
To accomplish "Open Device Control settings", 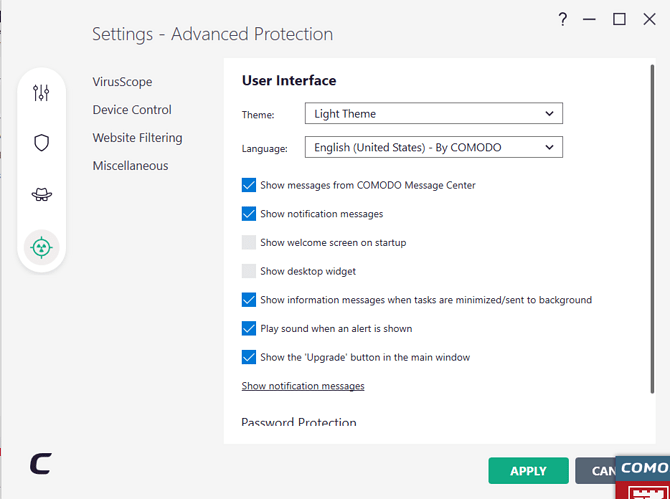I will (x=132, y=110).
